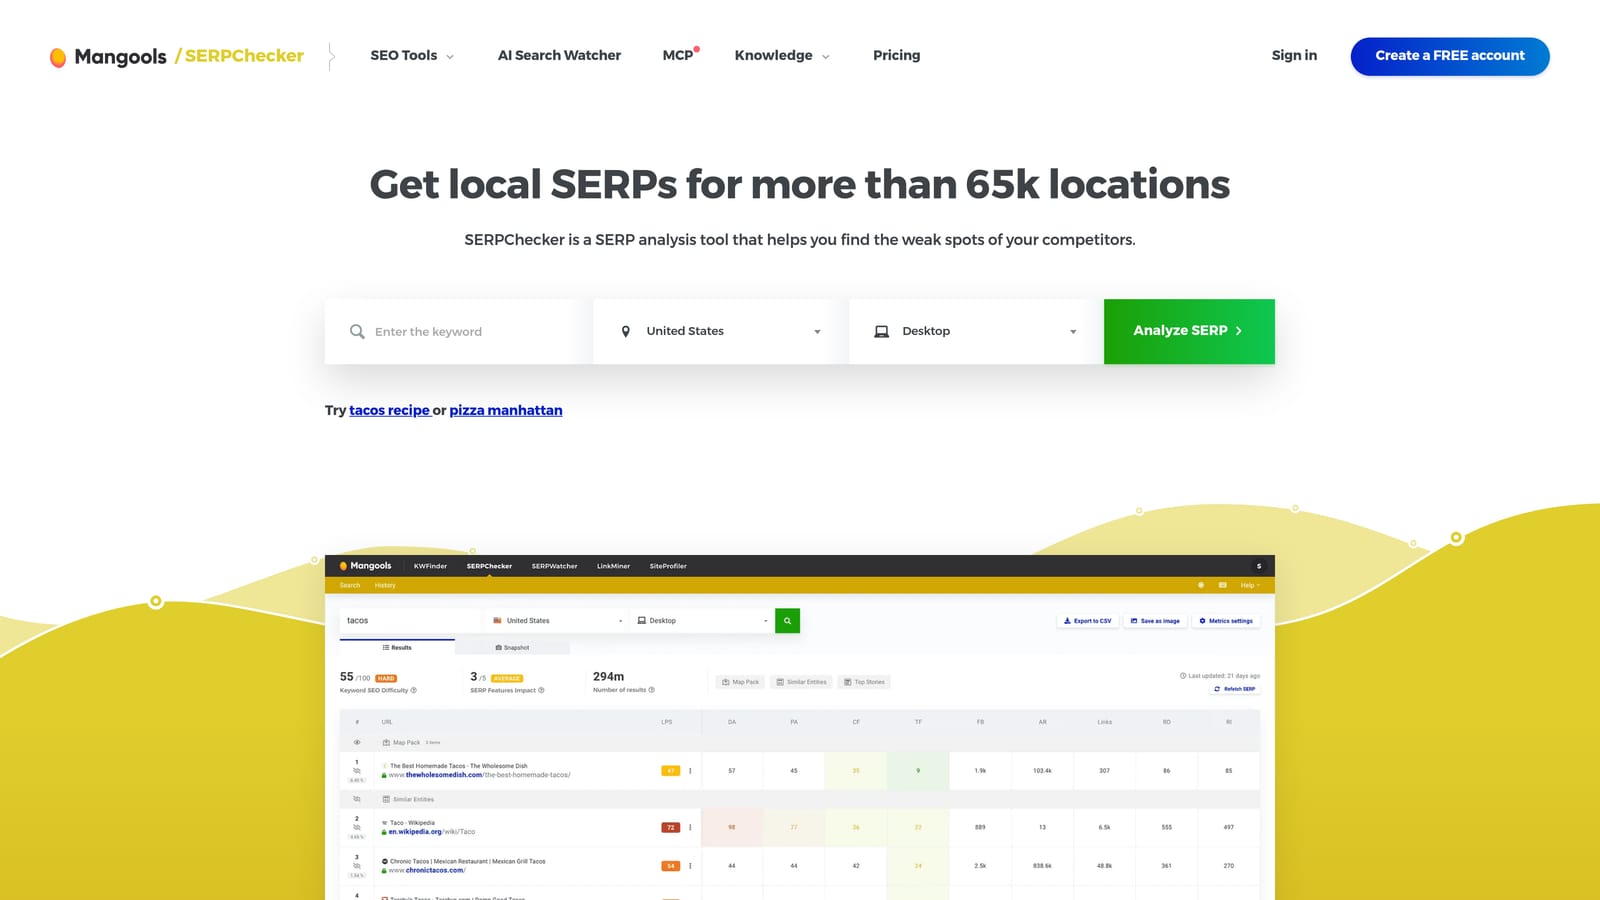Click the Mangools logo
Image resolution: width=1600 pixels, height=900 pixels.
108,56
